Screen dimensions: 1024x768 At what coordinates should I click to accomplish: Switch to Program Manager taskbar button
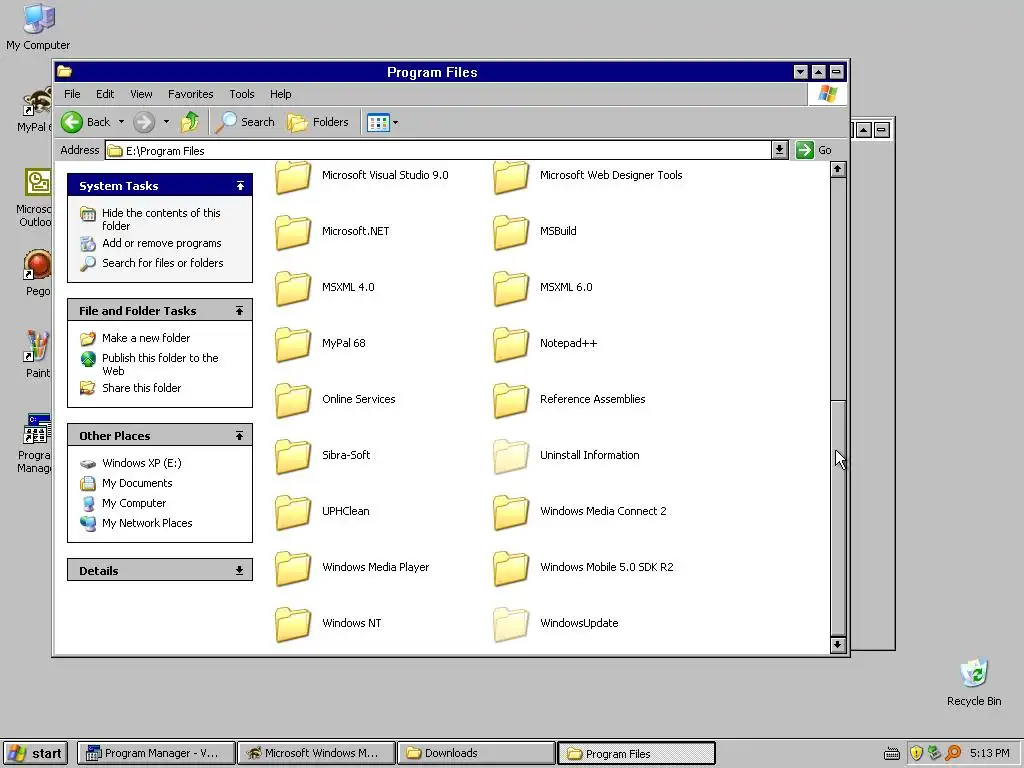[156, 754]
